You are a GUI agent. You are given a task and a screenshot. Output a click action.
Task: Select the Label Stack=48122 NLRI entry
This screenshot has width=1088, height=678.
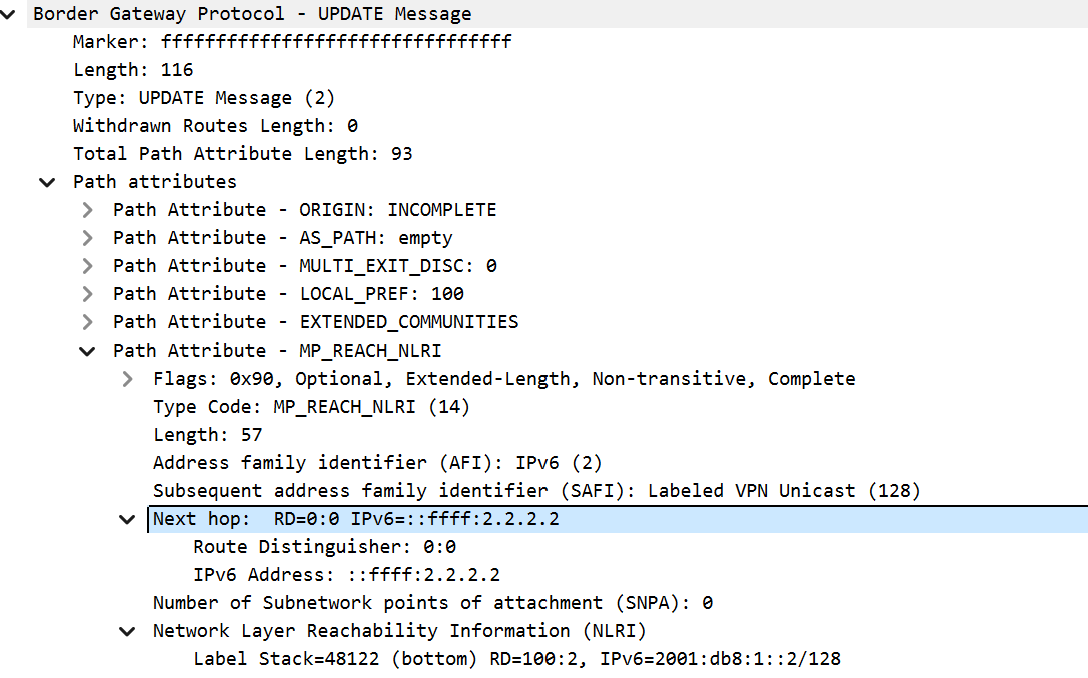coord(517,659)
